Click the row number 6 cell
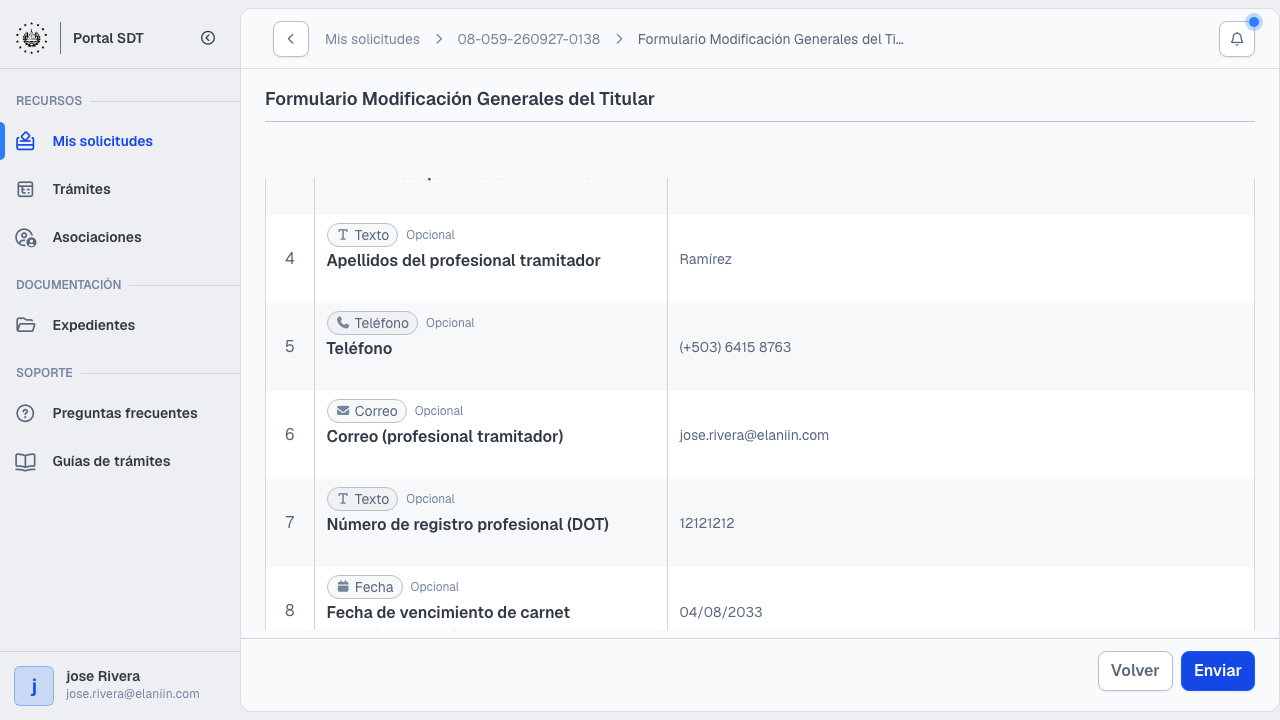 [x=290, y=435]
